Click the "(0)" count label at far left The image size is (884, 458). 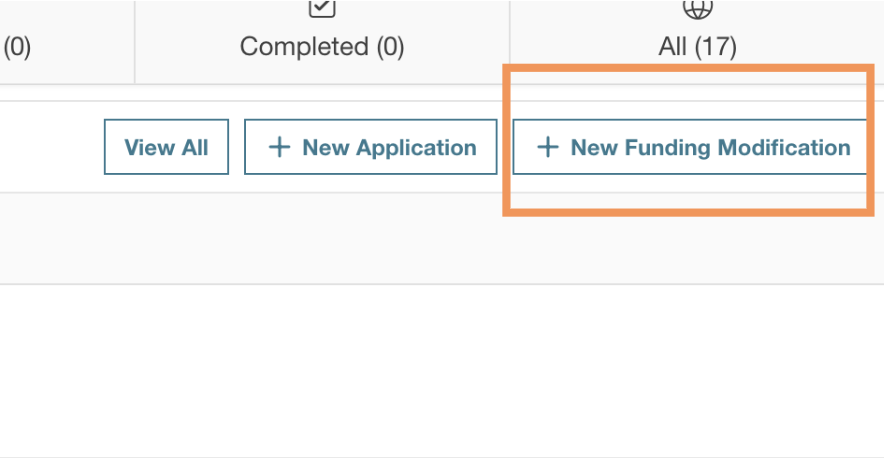point(17,47)
